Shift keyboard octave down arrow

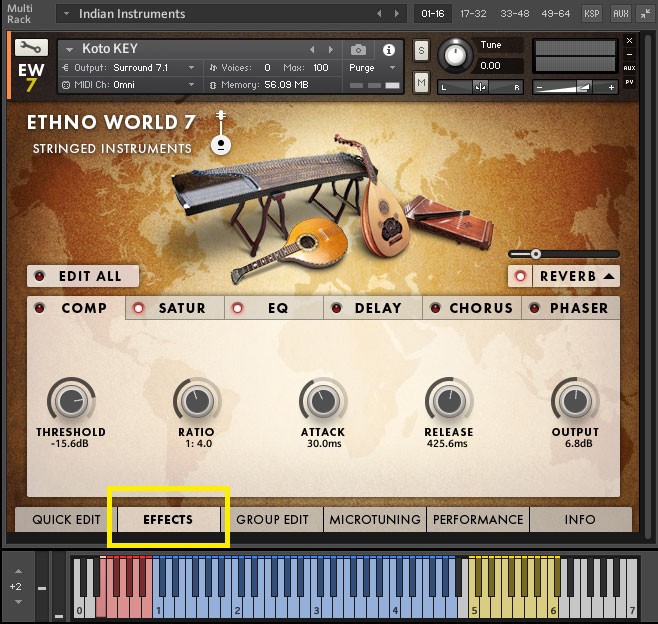pyautogui.click(x=18, y=602)
